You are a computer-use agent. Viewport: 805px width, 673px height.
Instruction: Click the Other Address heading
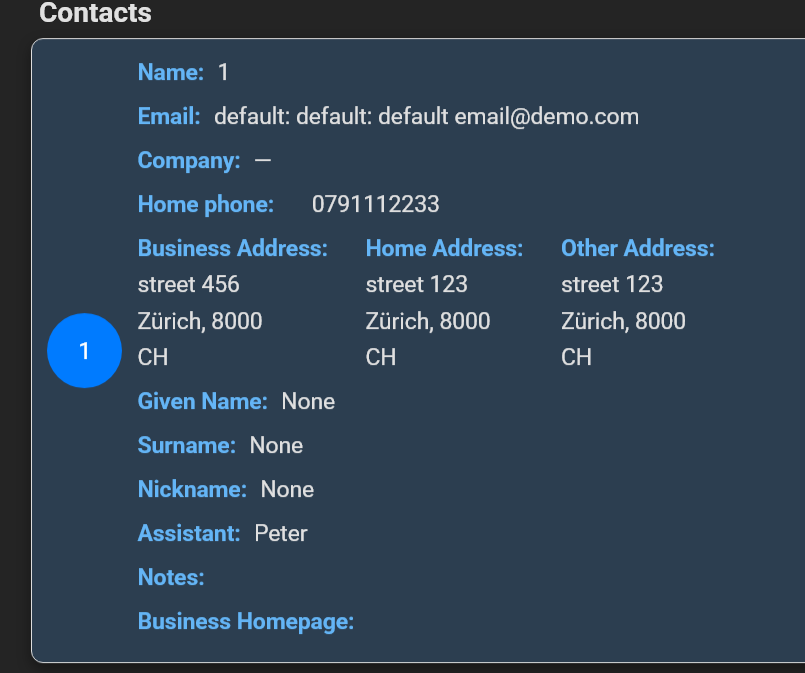[x=638, y=248]
